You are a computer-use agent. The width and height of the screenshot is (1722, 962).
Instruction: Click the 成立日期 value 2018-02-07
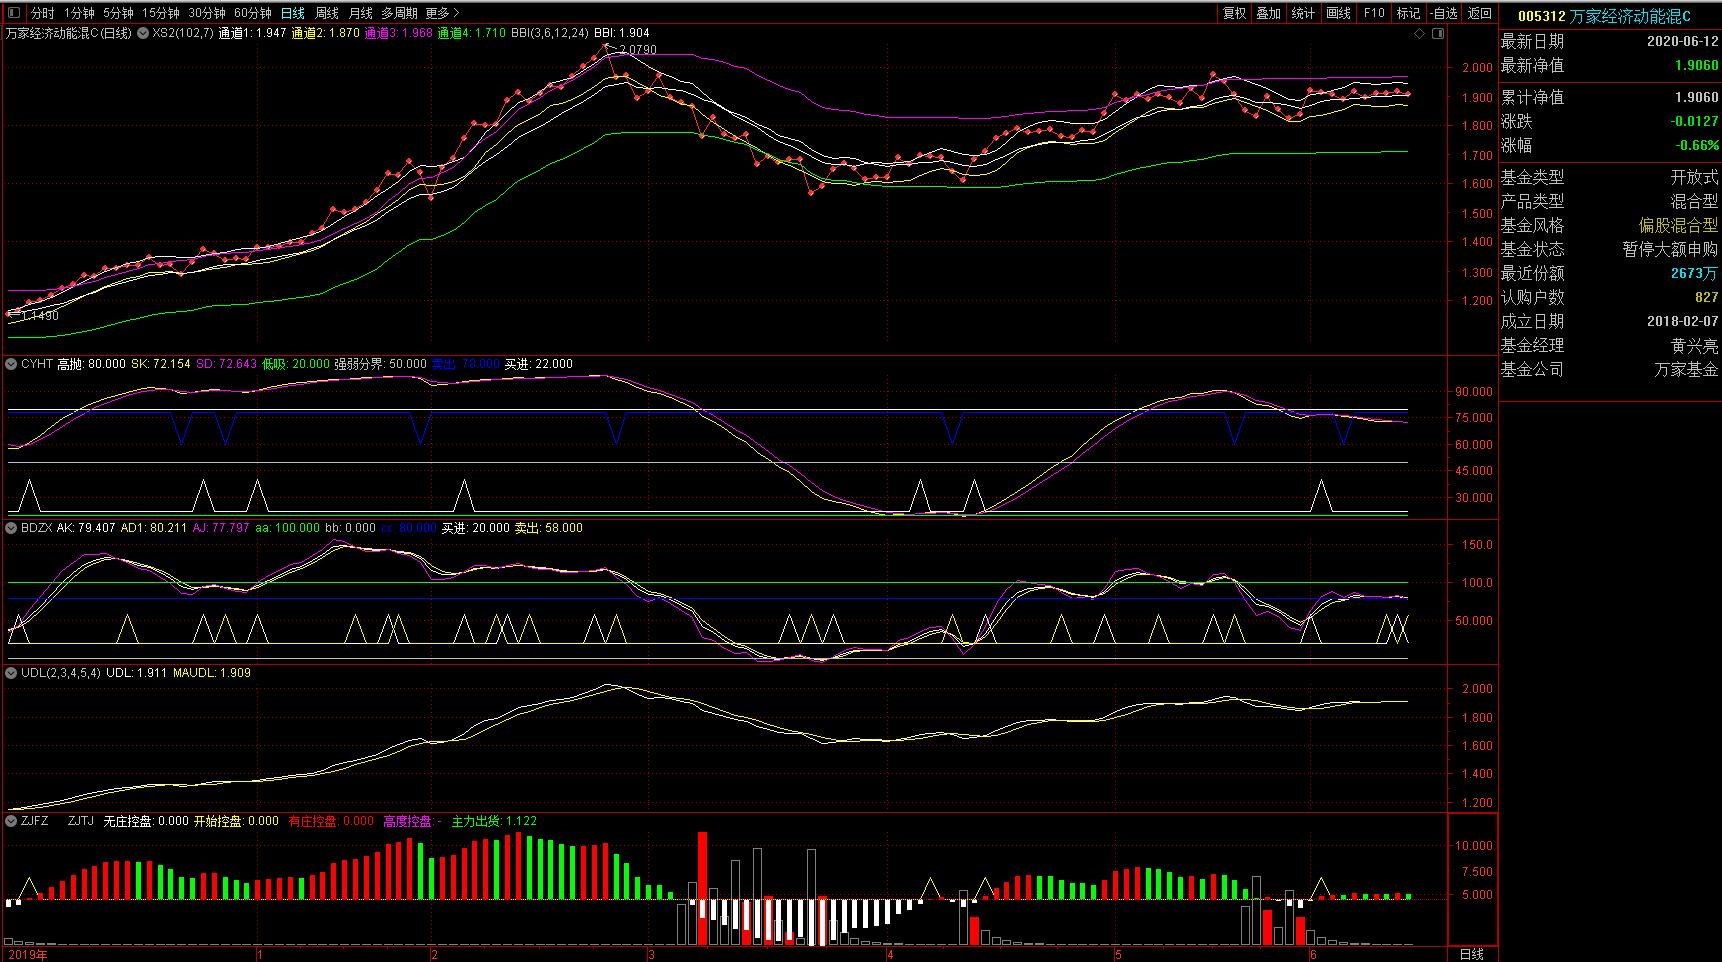1683,321
